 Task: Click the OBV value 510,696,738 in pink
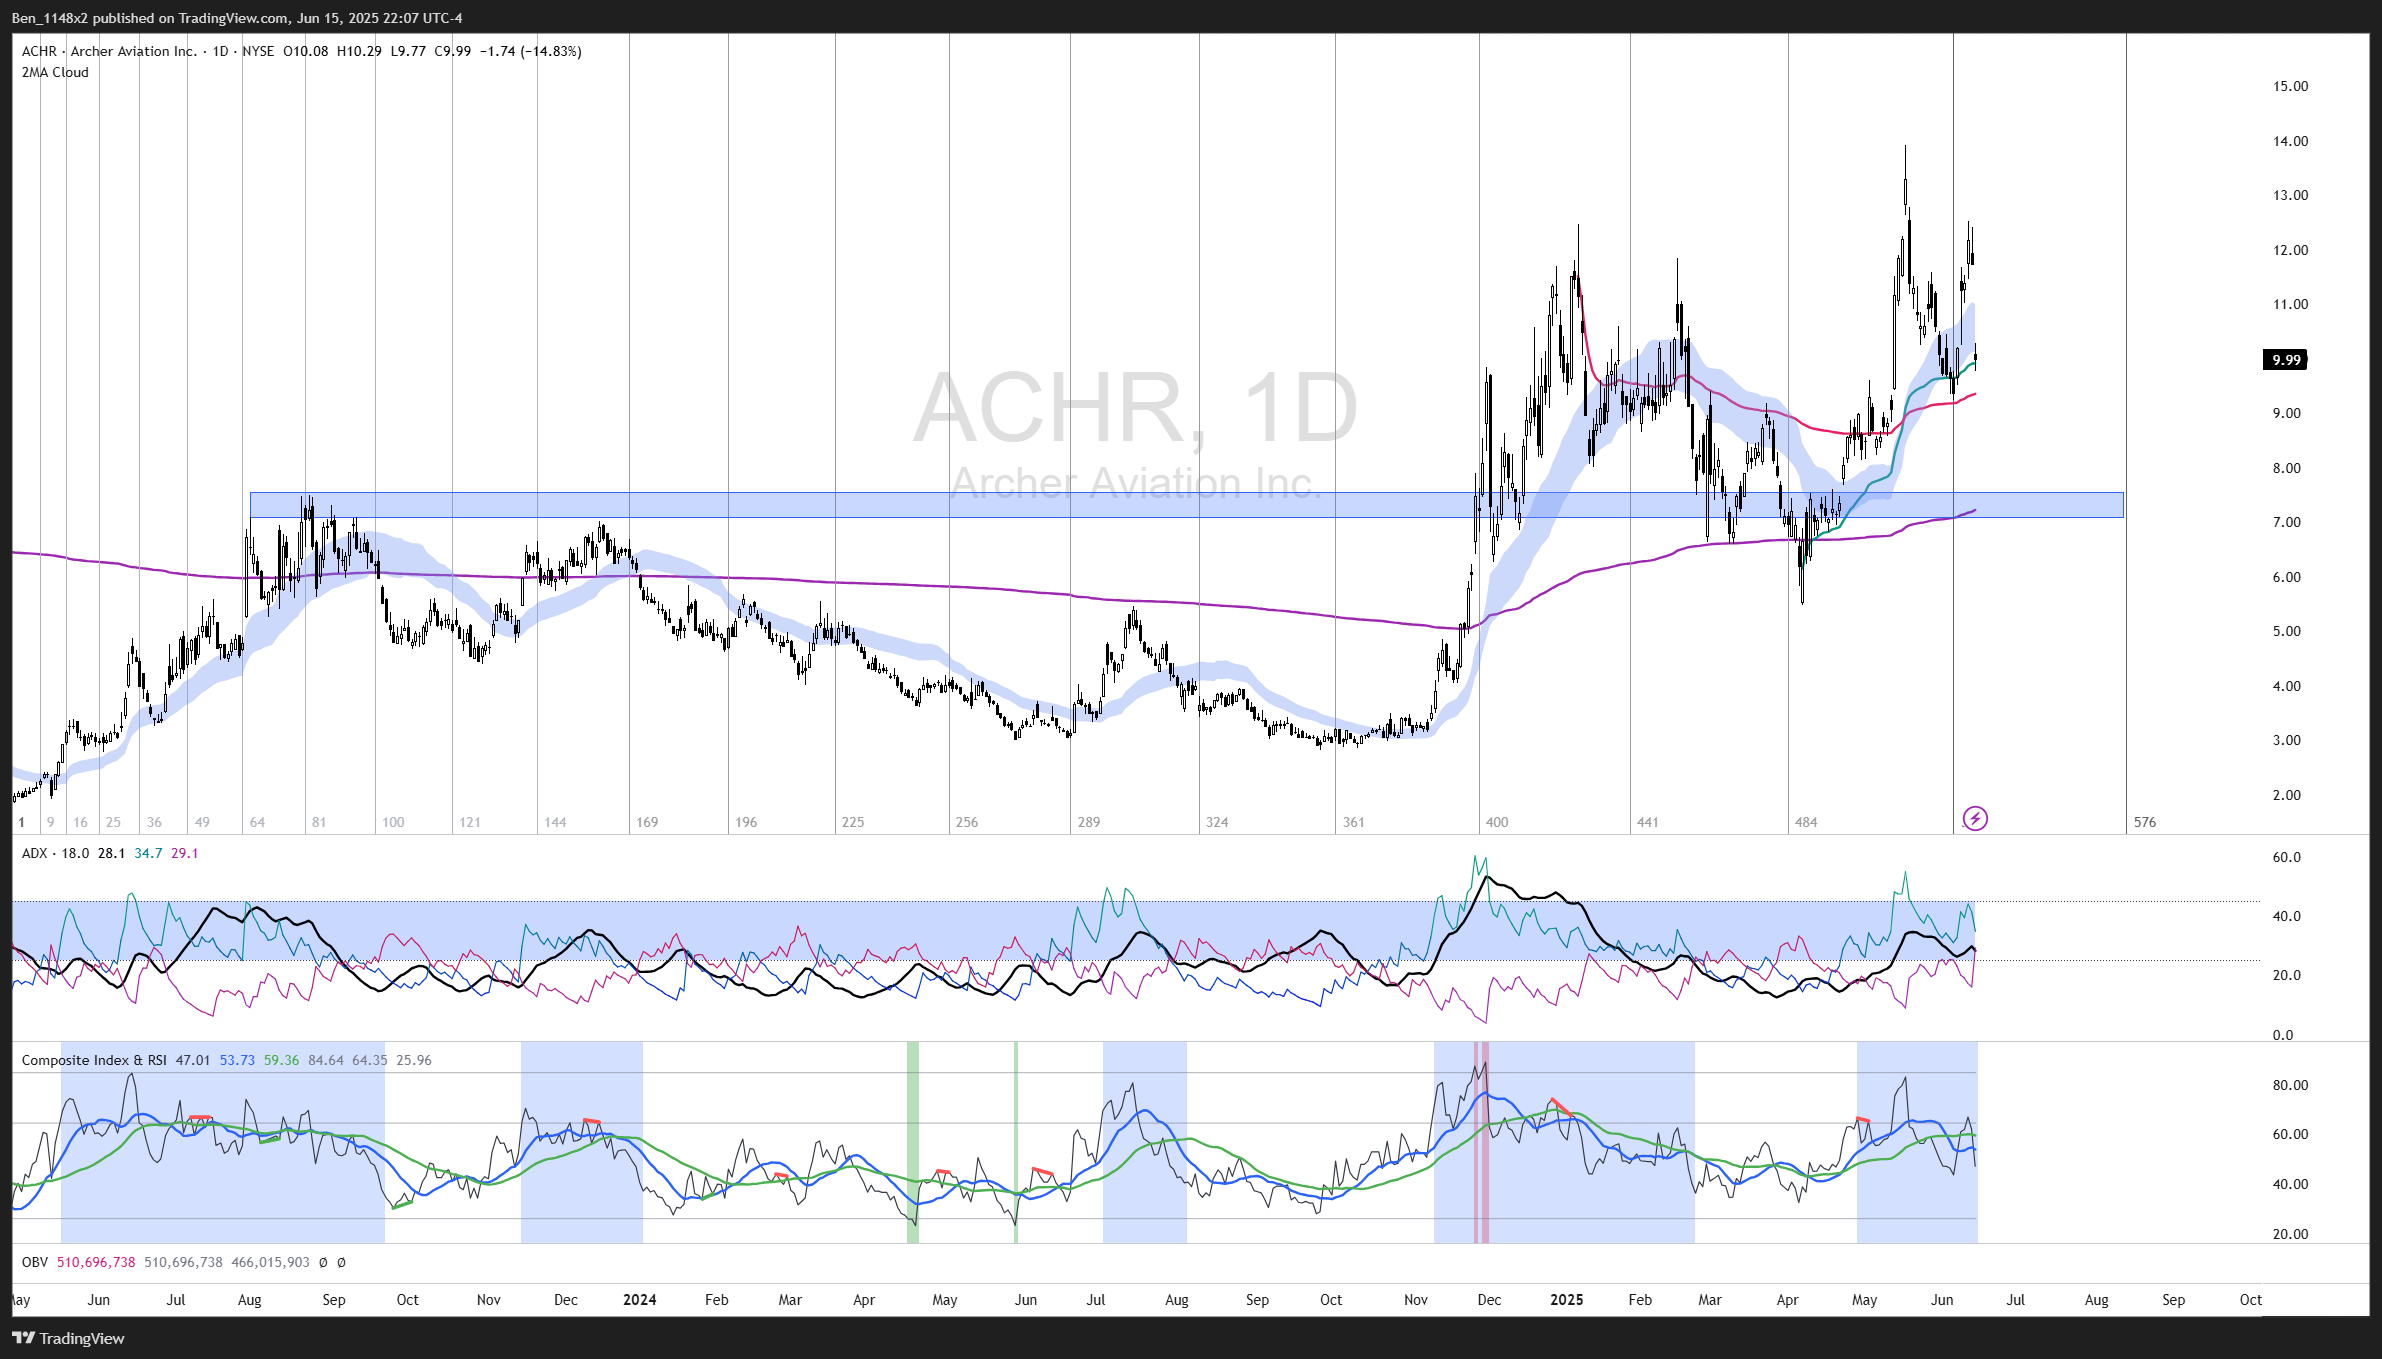tap(96, 1262)
